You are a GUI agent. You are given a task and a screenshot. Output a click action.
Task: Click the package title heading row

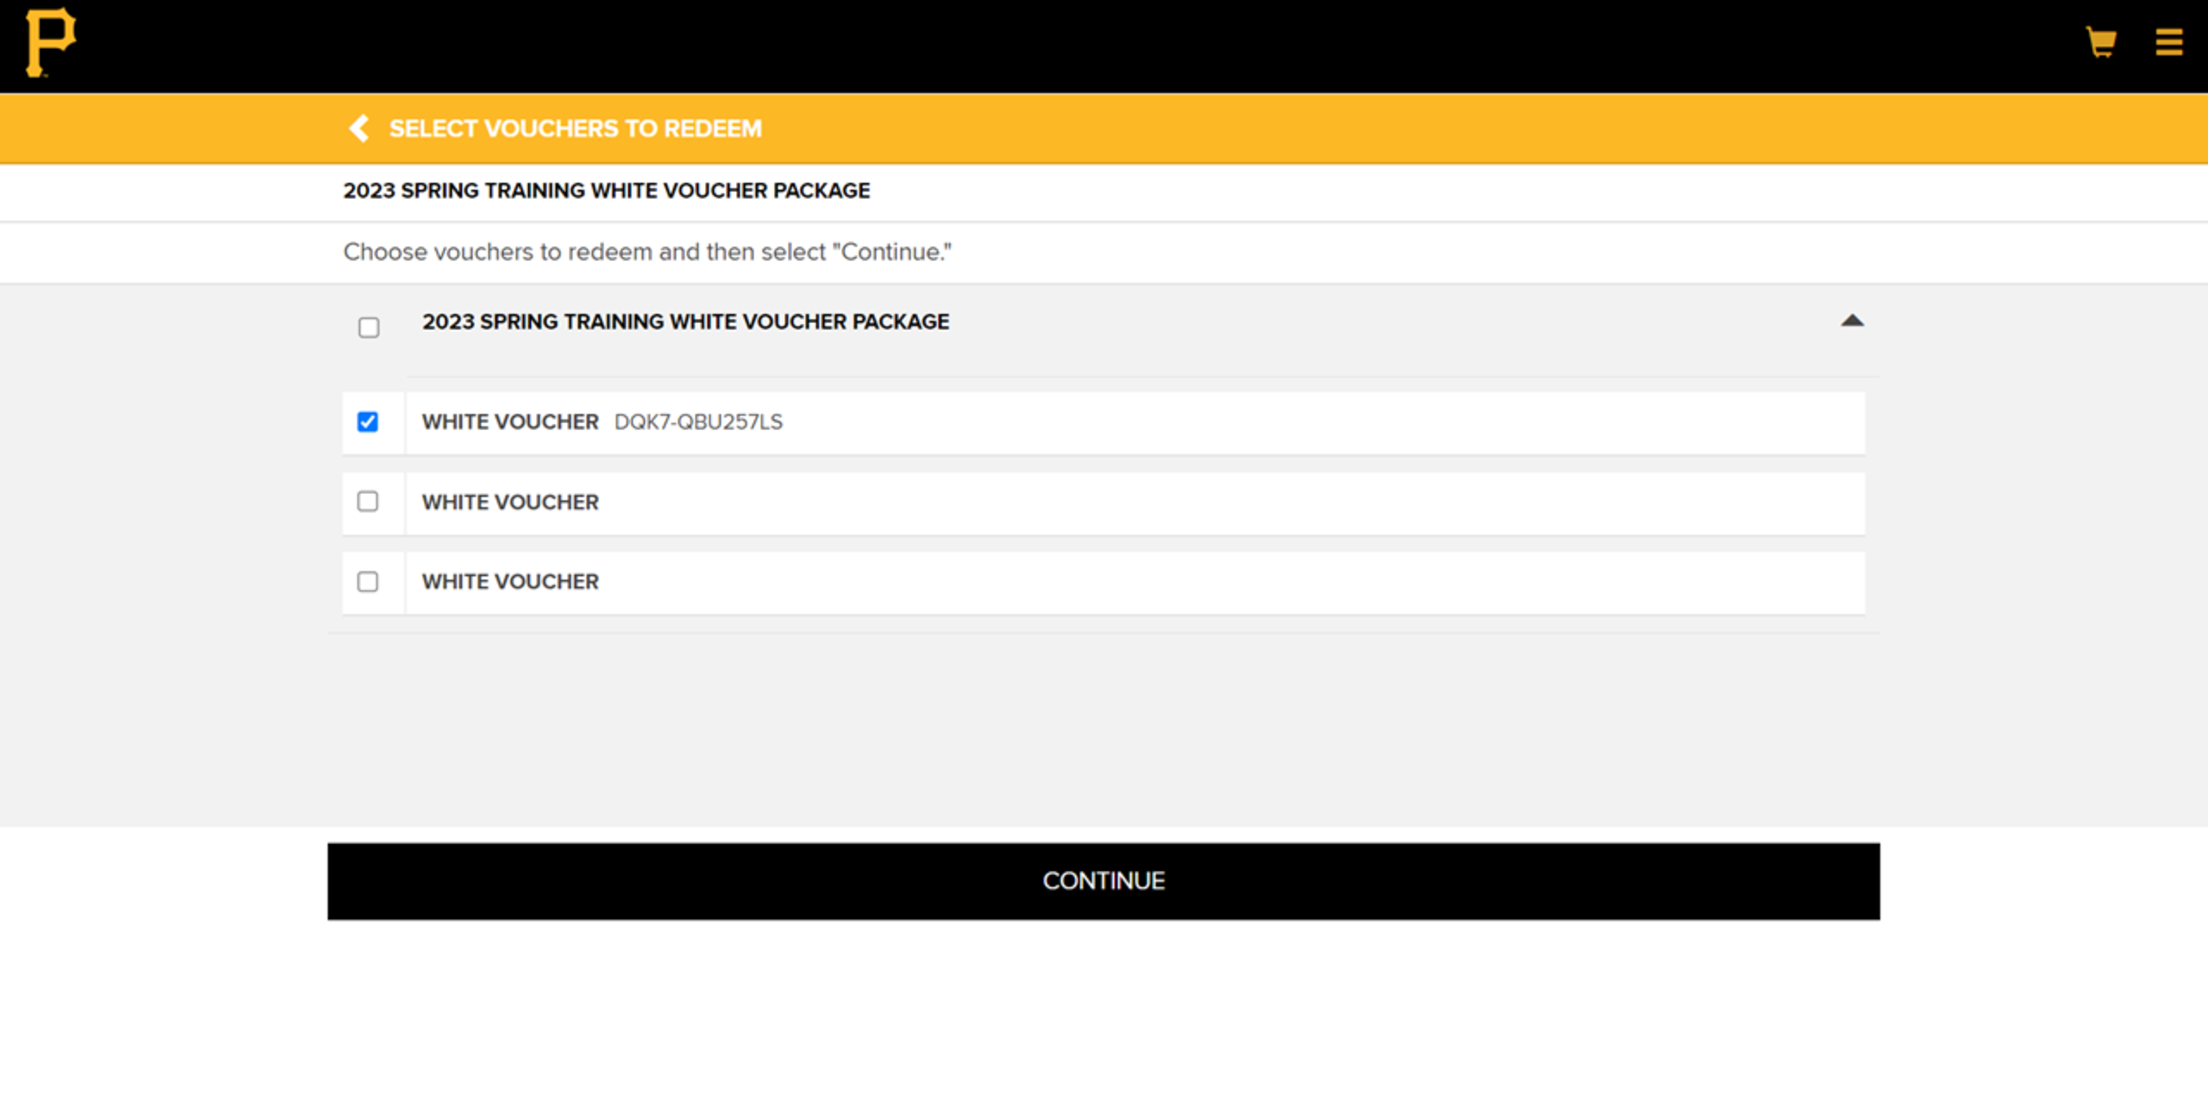point(686,321)
